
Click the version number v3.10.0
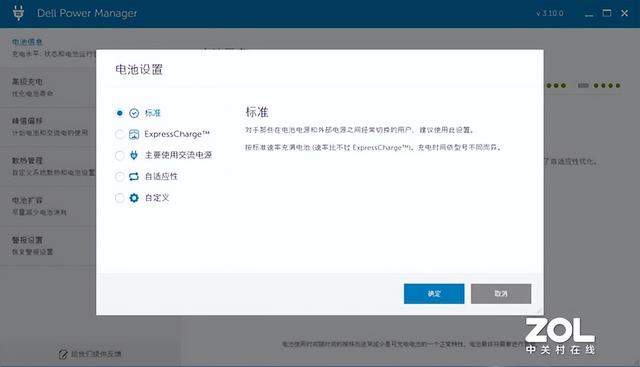pos(550,13)
